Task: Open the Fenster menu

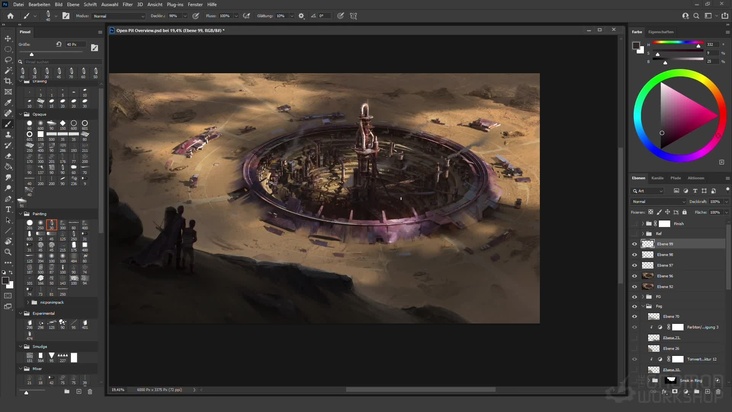Action: 195,4
